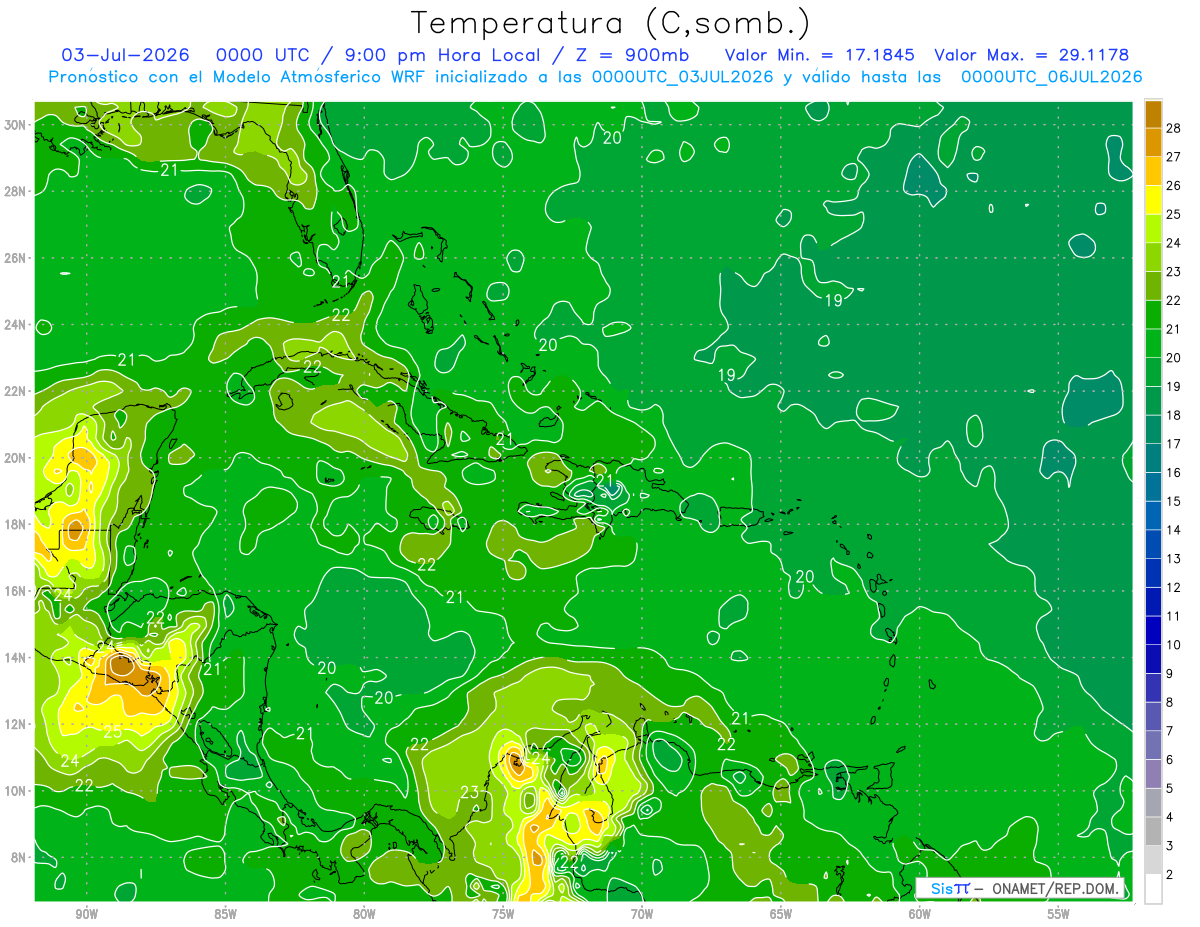Click the darkest orange swatch above 28
1200x927 pixels.
[x=1153, y=113]
